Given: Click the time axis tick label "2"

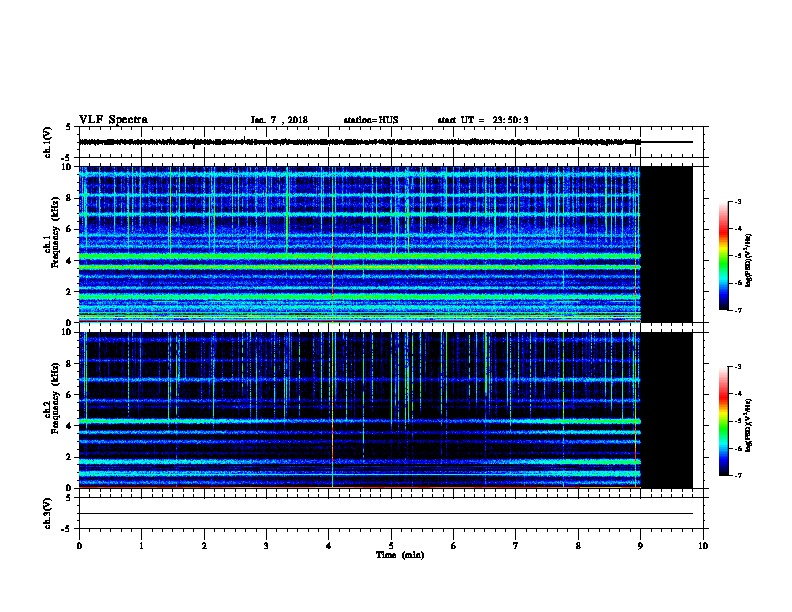Looking at the screenshot, I should tap(204, 546).
